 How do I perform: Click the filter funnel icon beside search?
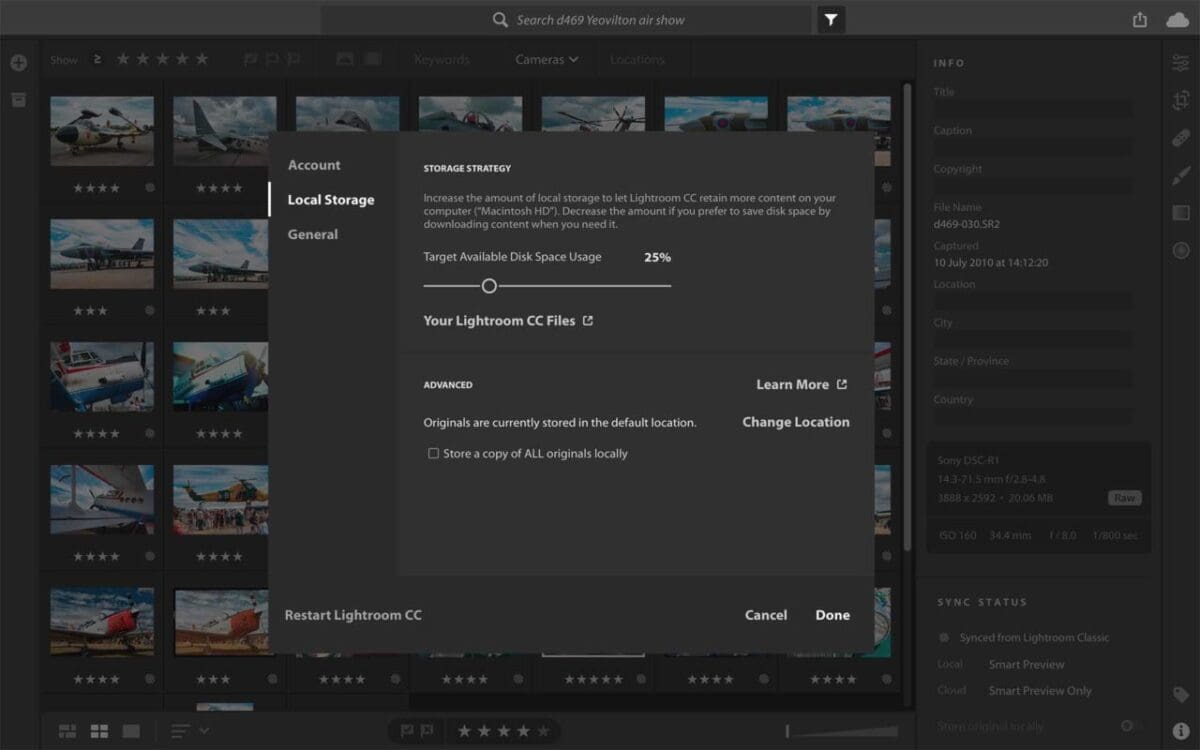[x=831, y=19]
